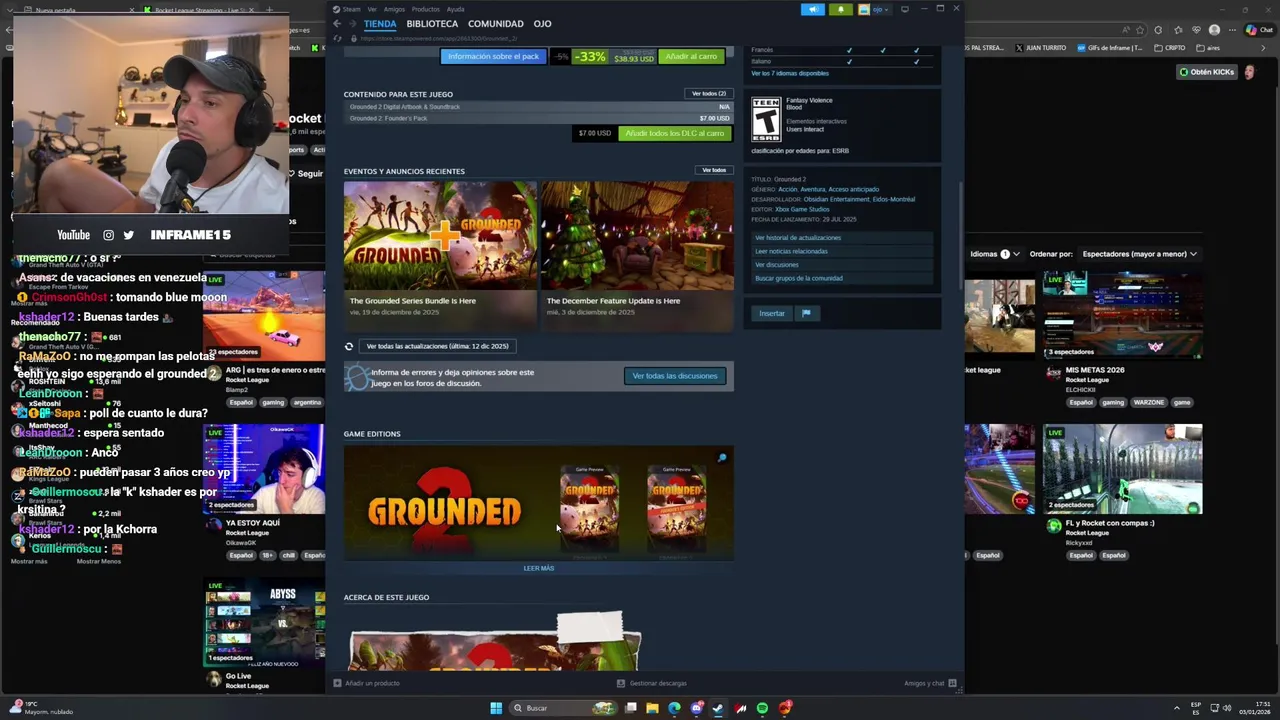Viewport: 1280px width, 720px height.
Task: Click LEER MÁS under game editions
Action: [x=538, y=568]
